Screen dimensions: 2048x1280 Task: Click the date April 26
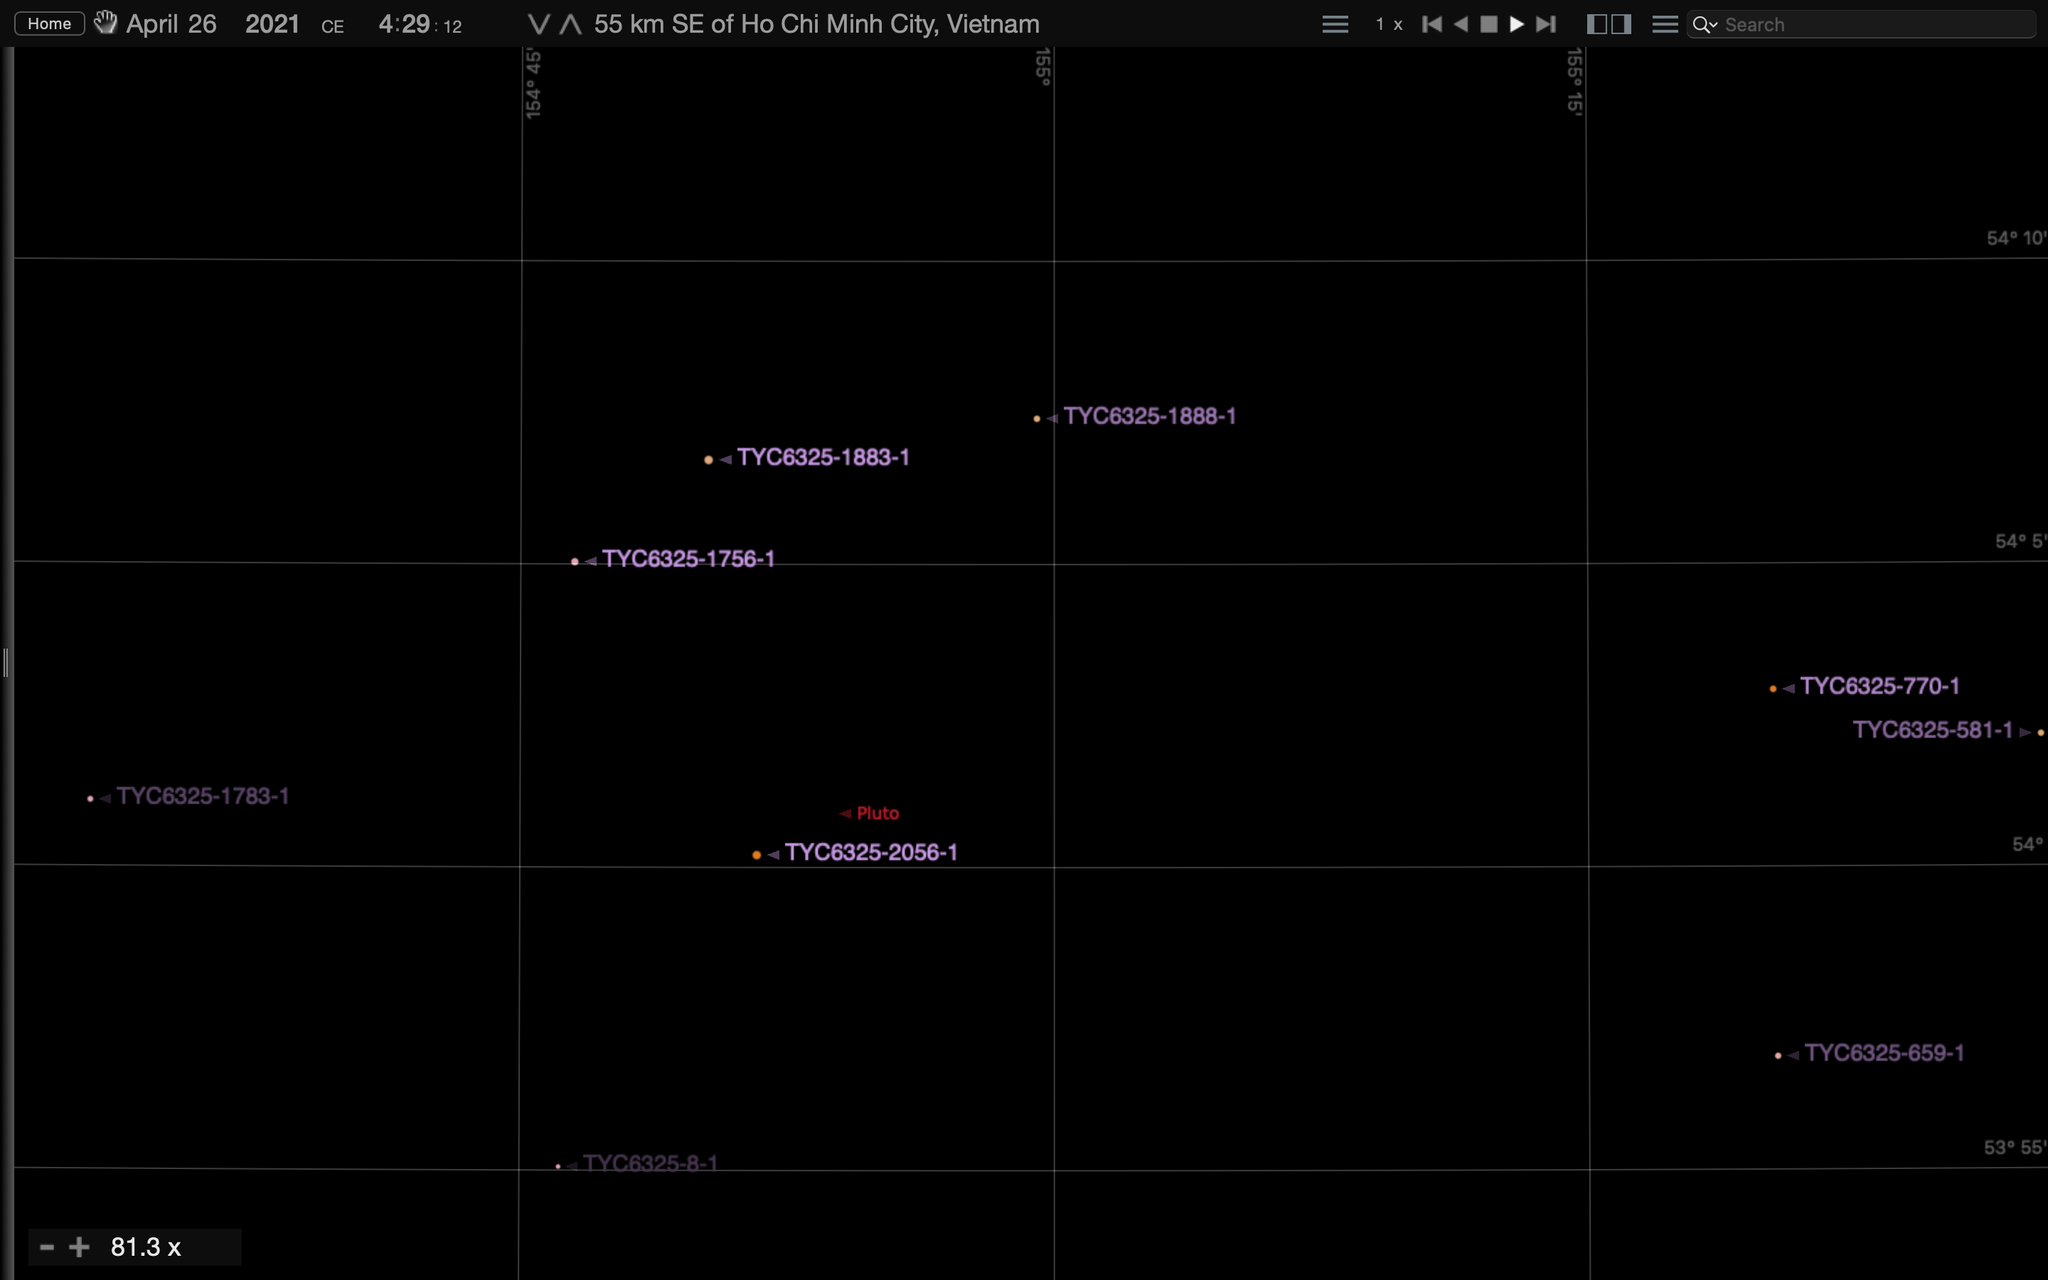(171, 24)
